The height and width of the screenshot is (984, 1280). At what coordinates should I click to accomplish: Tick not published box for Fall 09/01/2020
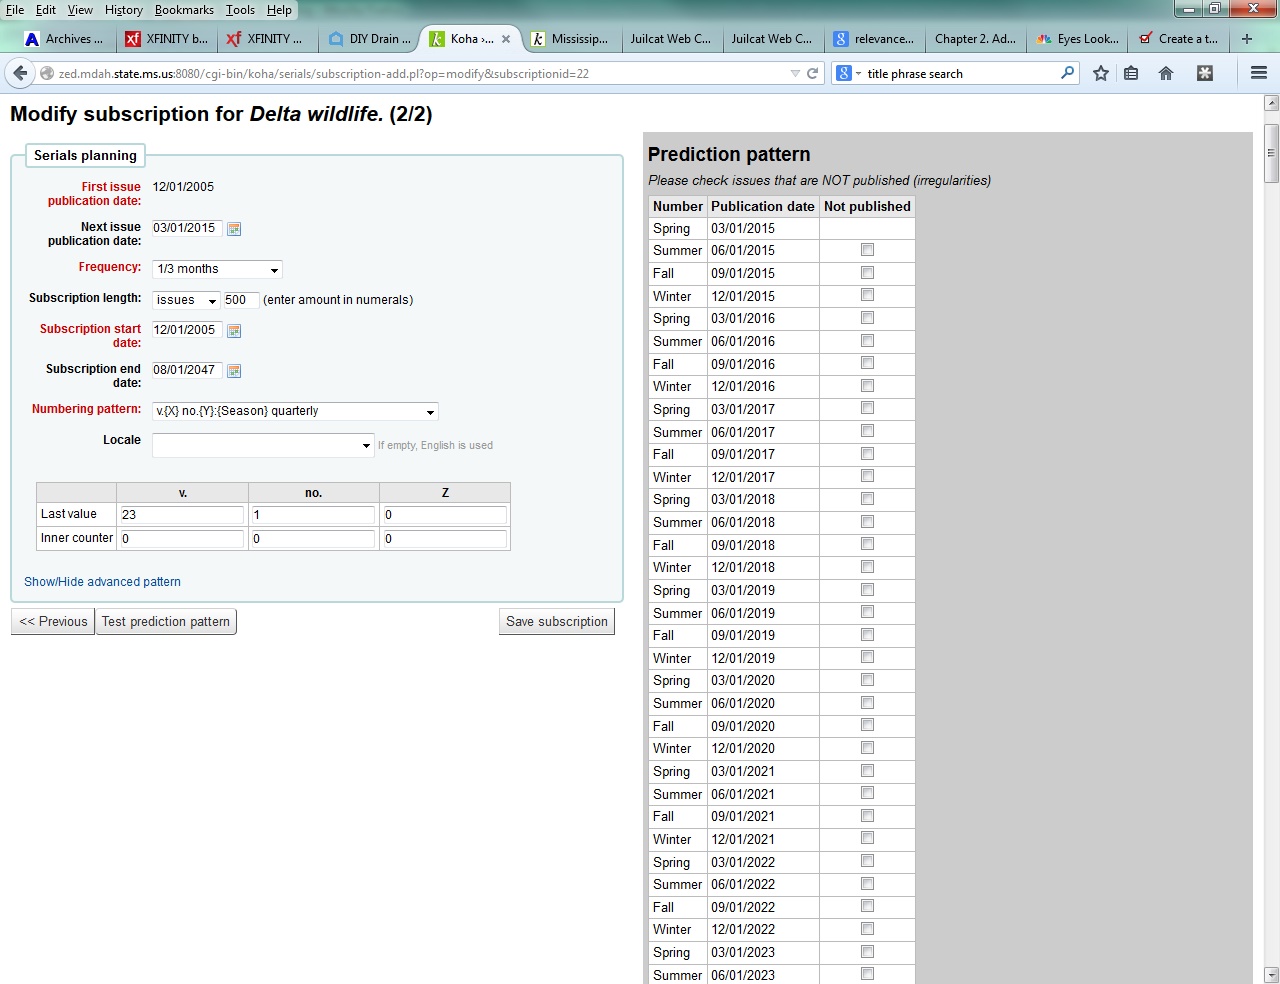[x=867, y=725]
